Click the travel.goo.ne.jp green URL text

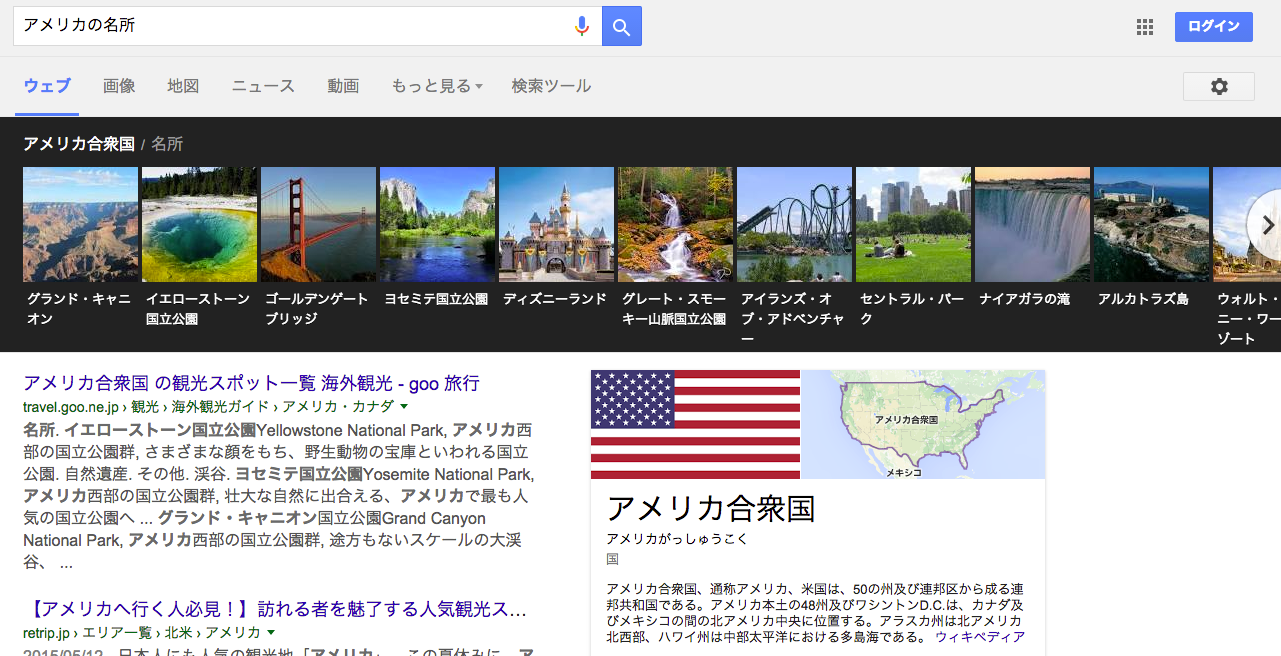[208, 407]
